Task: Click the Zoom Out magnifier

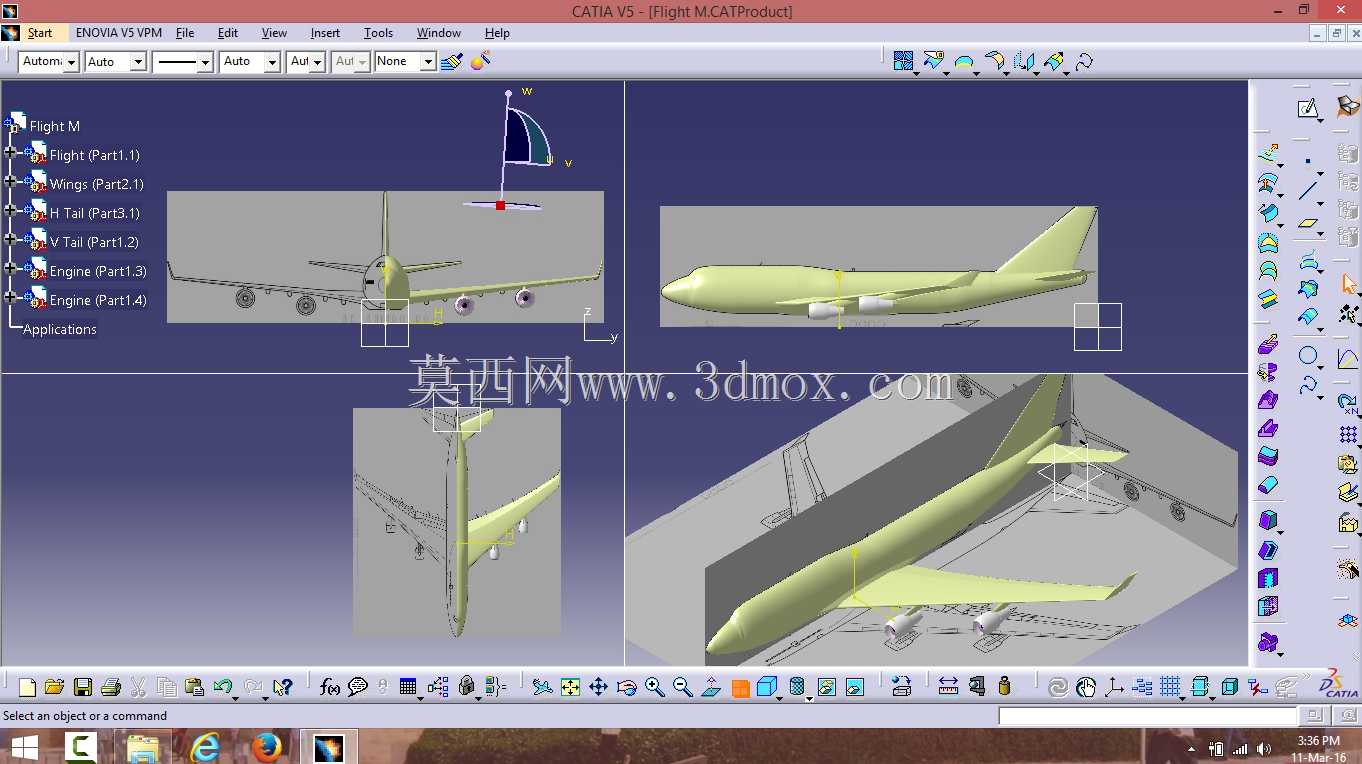Action: 683,687
